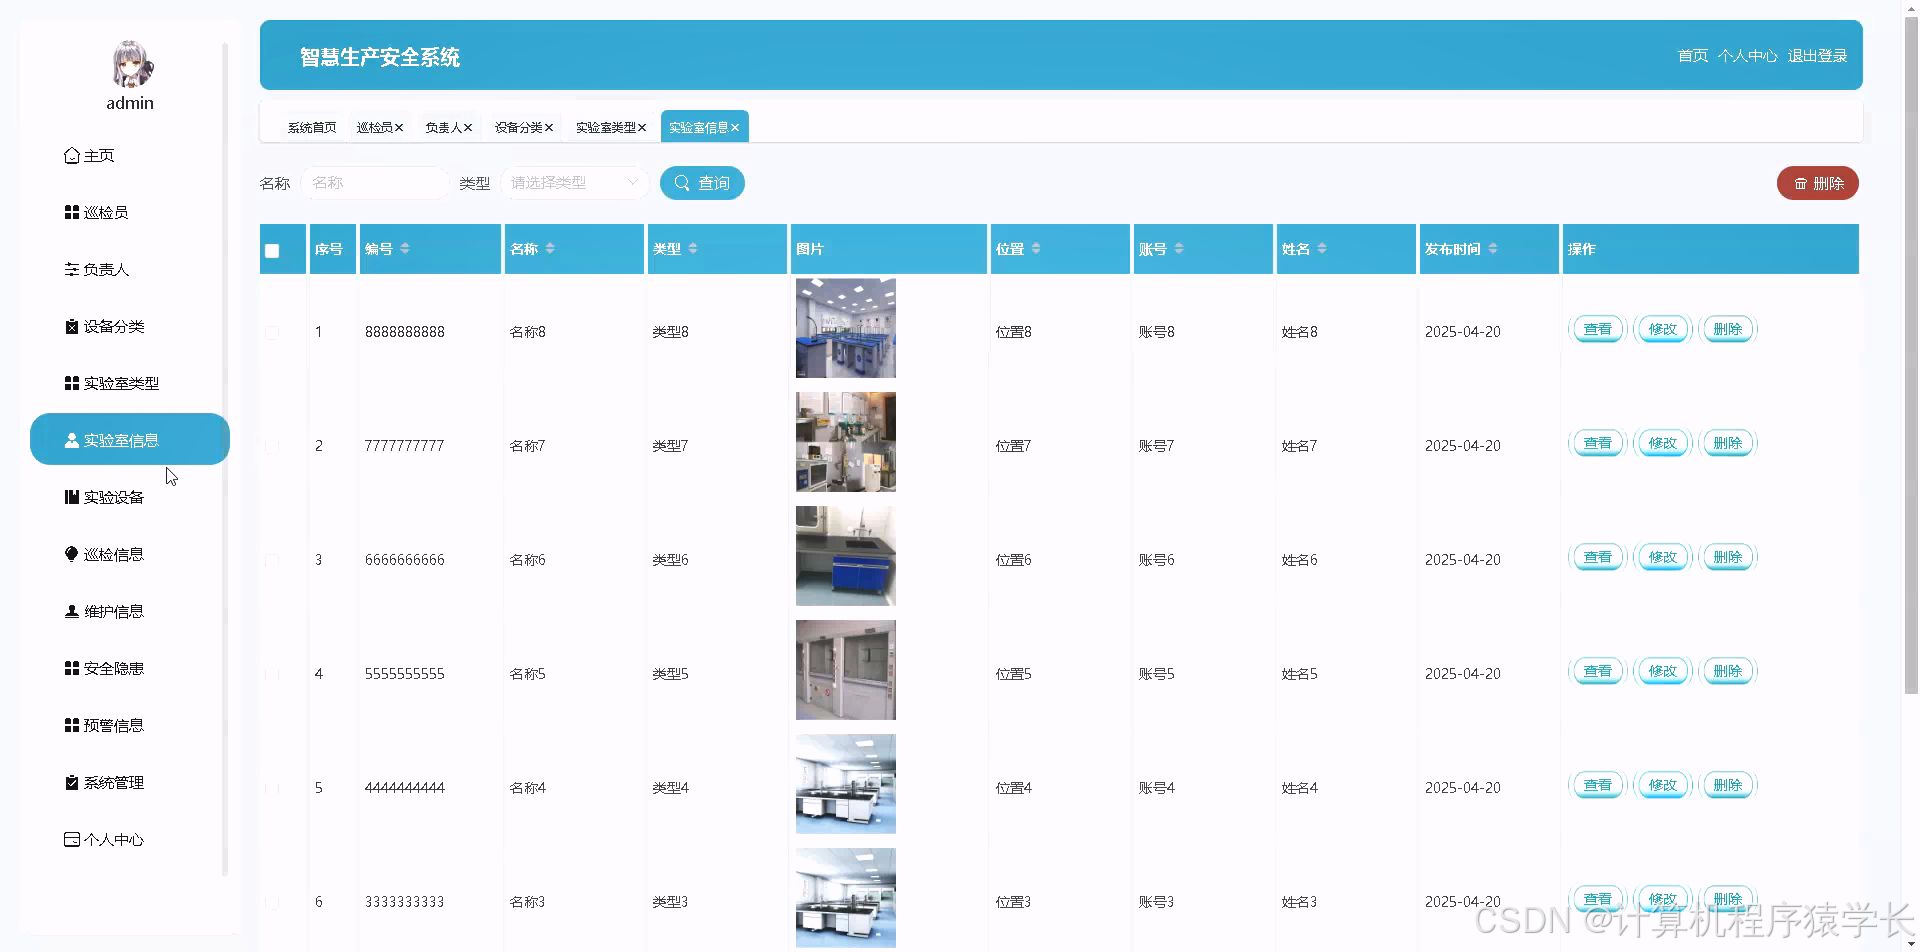Open 系统管理 menu item in sidebar
The width and height of the screenshot is (1920, 952).
pos(130,782)
